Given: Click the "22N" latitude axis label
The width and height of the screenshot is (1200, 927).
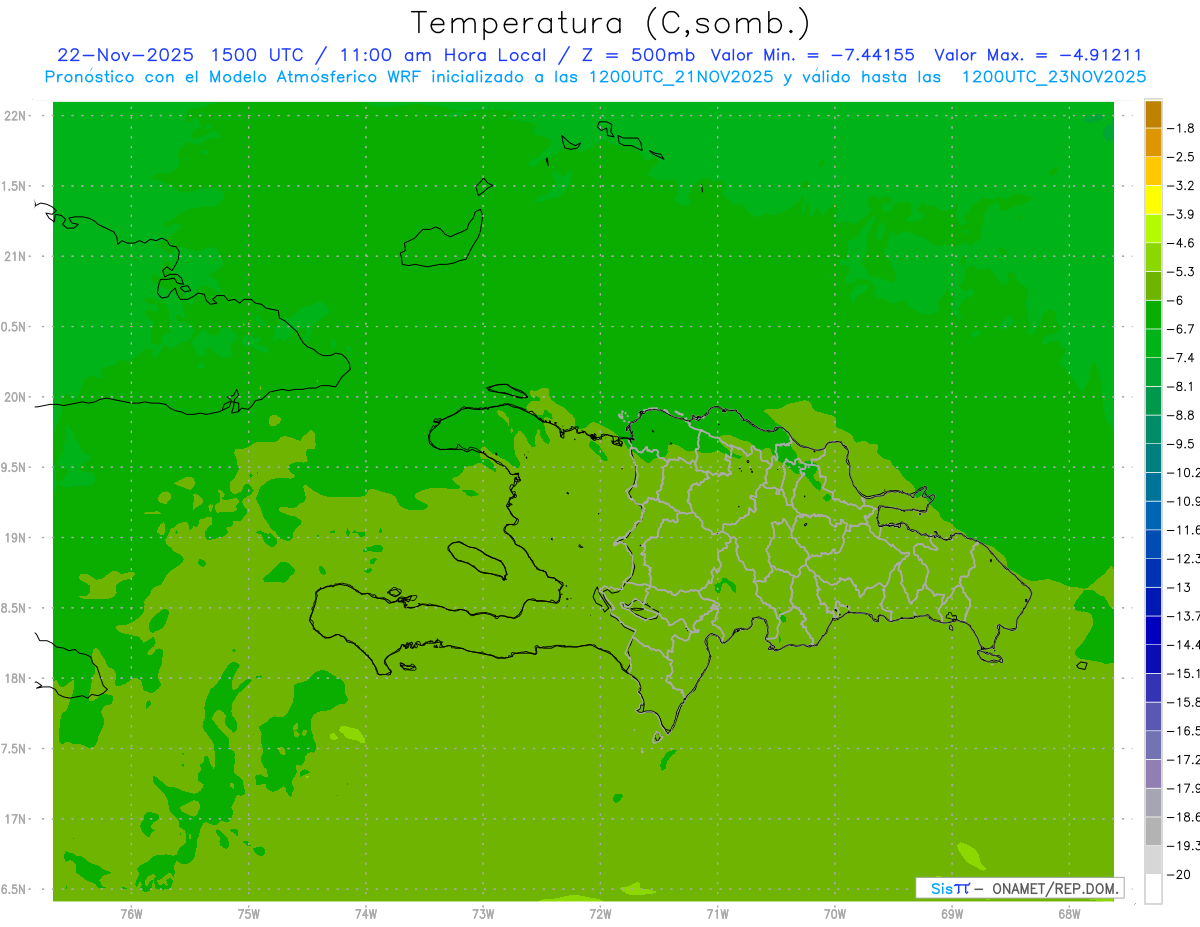Looking at the screenshot, I should 14,116.
